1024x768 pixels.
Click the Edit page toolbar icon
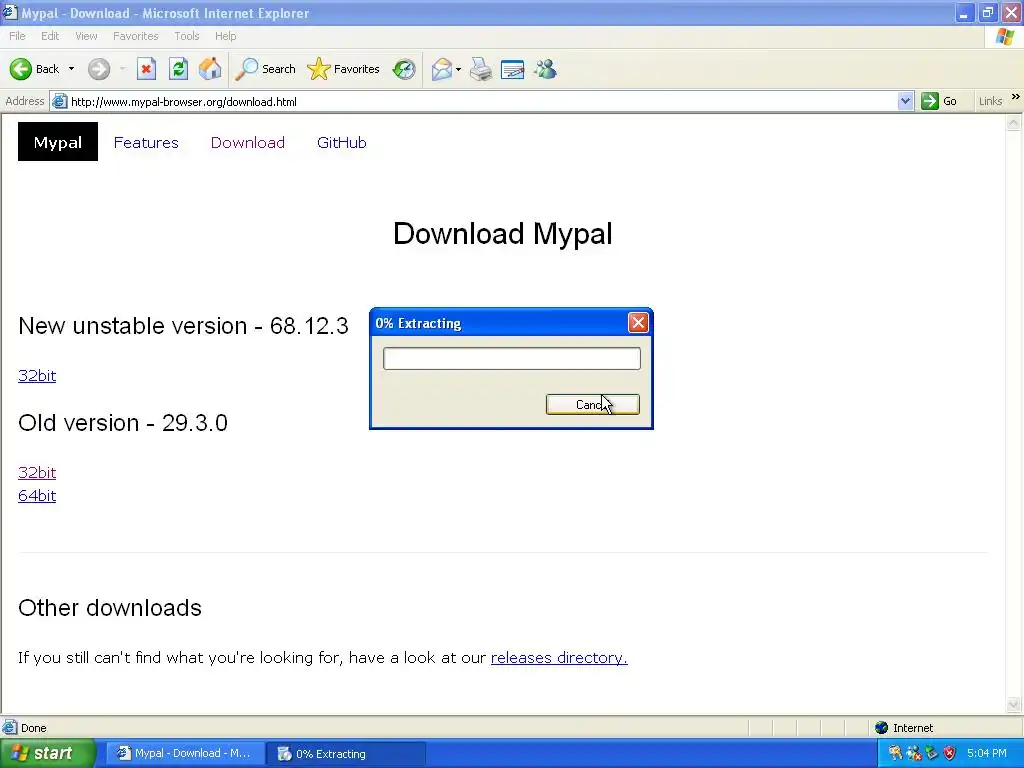pyautogui.click(x=513, y=69)
